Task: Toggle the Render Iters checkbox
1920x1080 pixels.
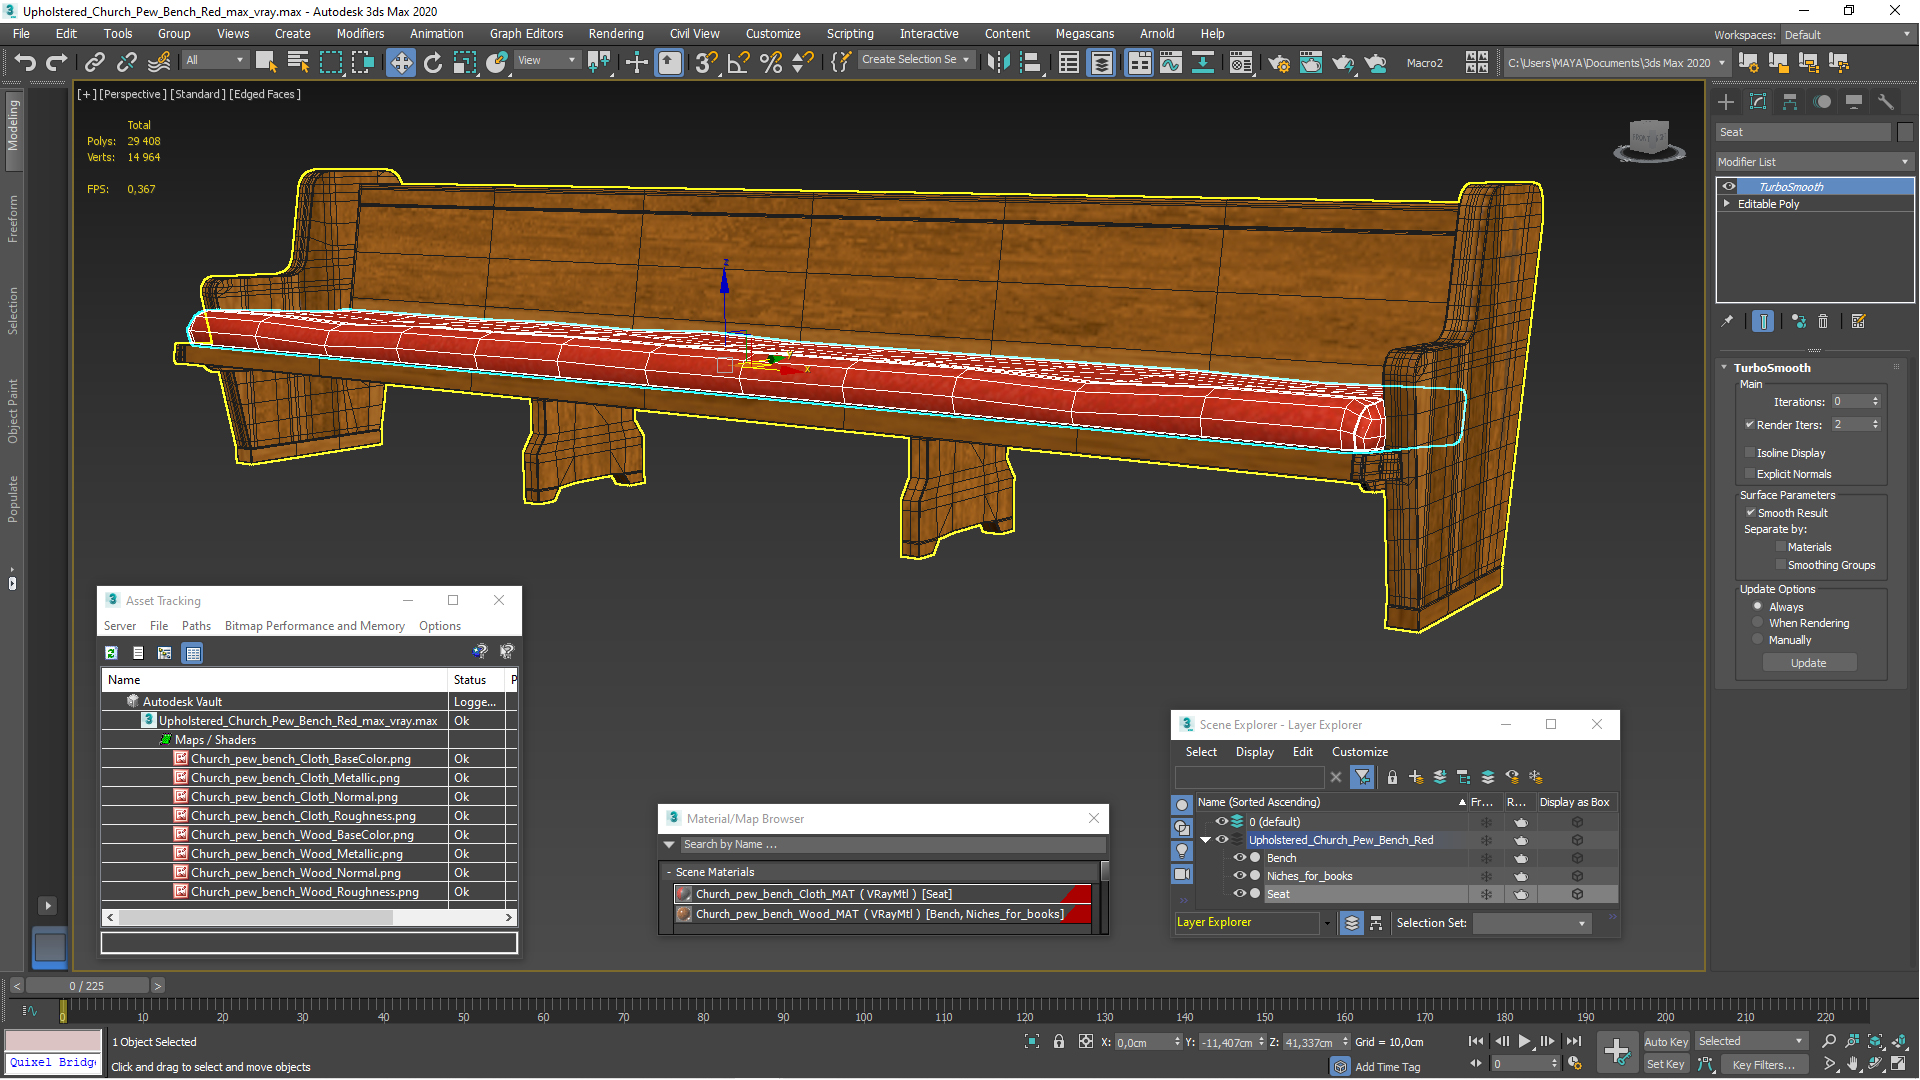Action: pyautogui.click(x=1750, y=425)
